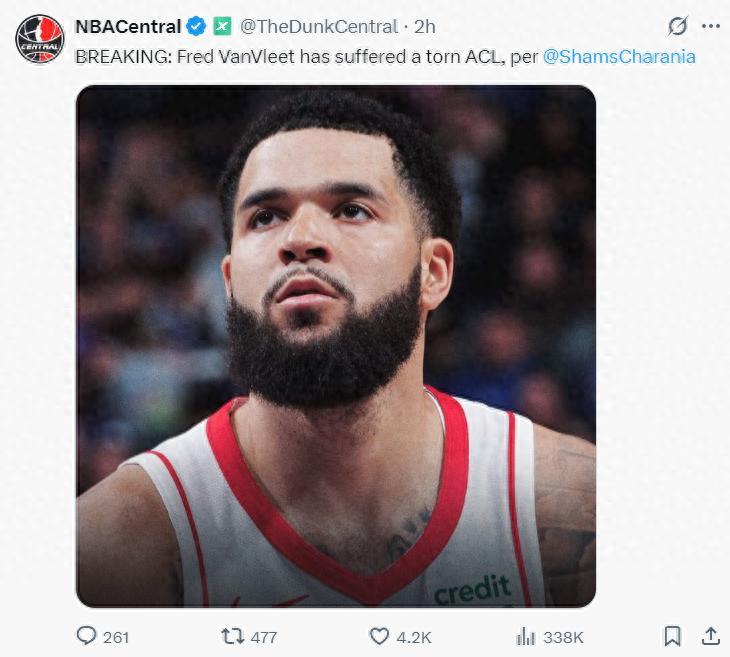
Task: Like the tweet with the heart icon
Action: pos(379,636)
